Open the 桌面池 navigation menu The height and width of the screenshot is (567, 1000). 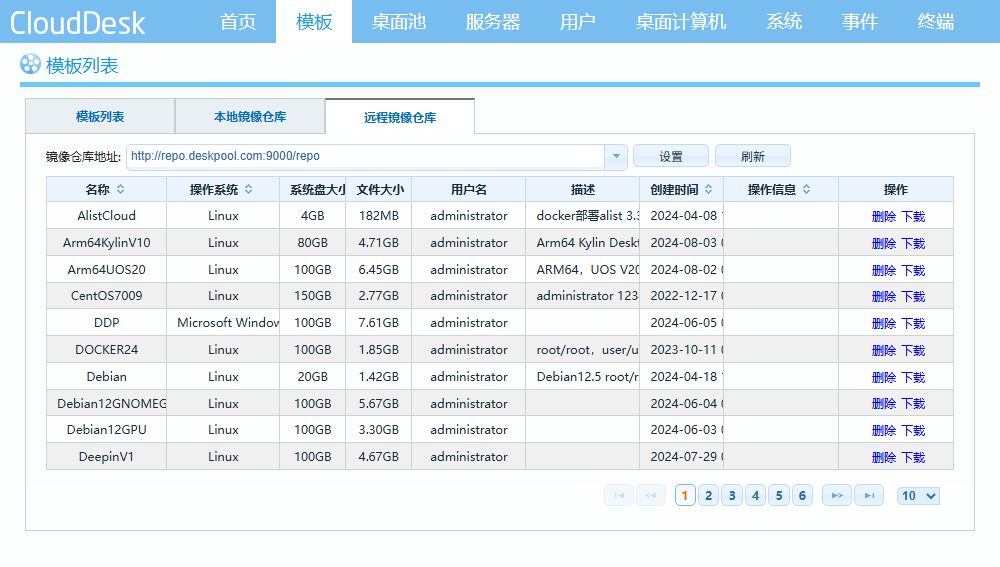click(x=399, y=22)
